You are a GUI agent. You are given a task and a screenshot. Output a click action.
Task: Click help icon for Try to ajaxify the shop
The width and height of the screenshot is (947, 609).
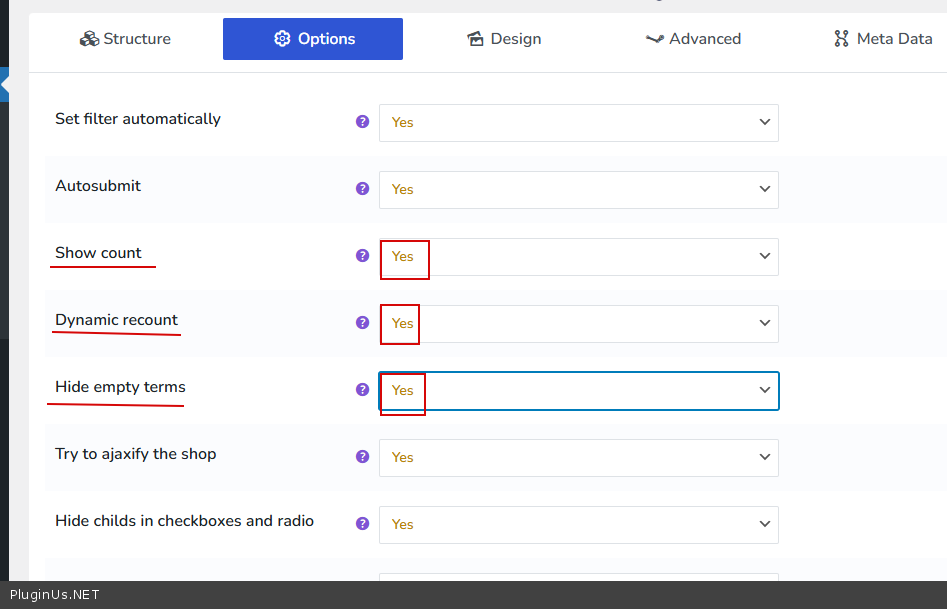point(363,457)
